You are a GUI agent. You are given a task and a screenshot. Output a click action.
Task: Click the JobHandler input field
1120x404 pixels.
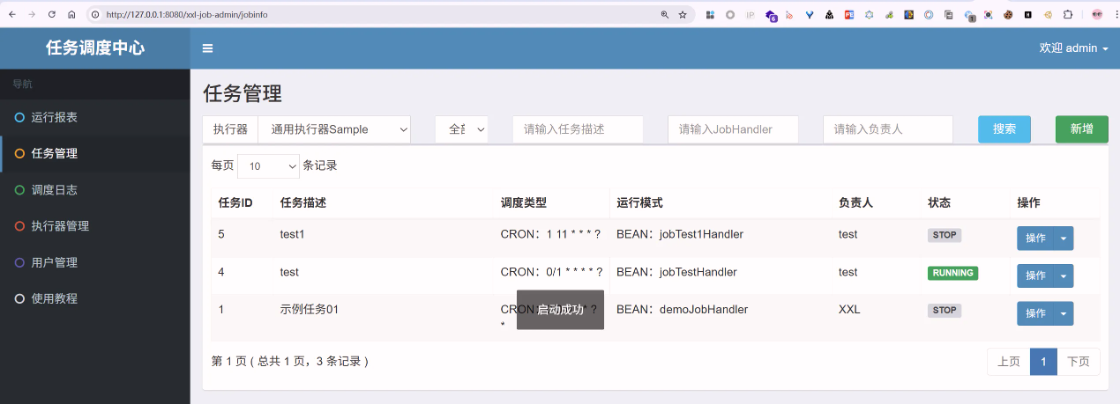[x=733, y=129]
